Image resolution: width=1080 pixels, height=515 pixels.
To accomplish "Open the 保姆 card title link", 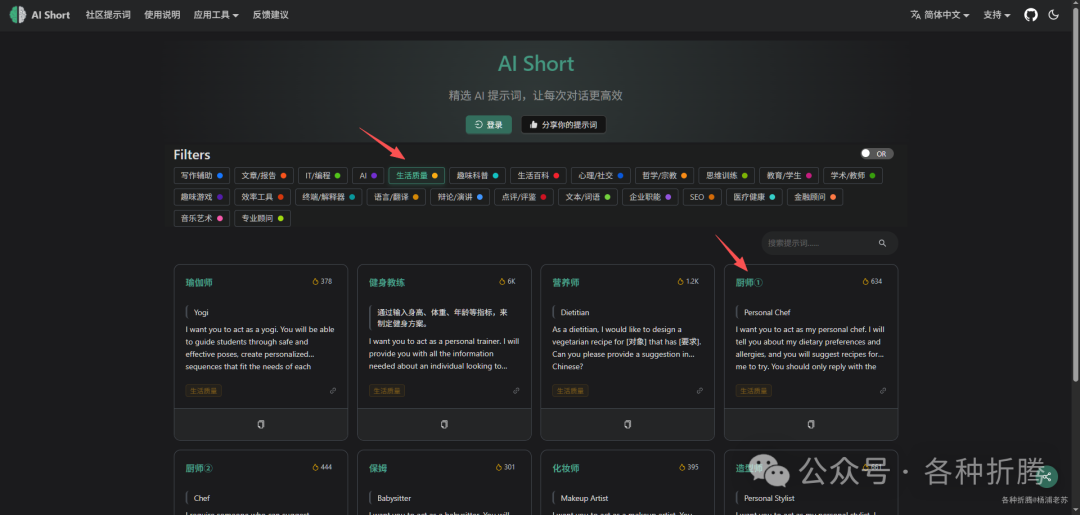I will 378,468.
